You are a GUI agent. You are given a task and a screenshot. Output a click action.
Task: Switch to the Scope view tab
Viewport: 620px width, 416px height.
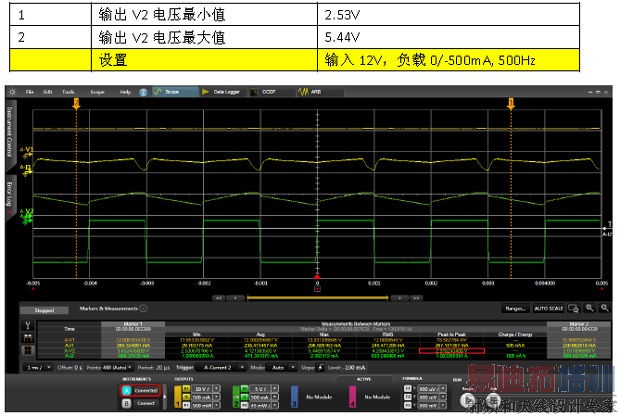coord(175,92)
